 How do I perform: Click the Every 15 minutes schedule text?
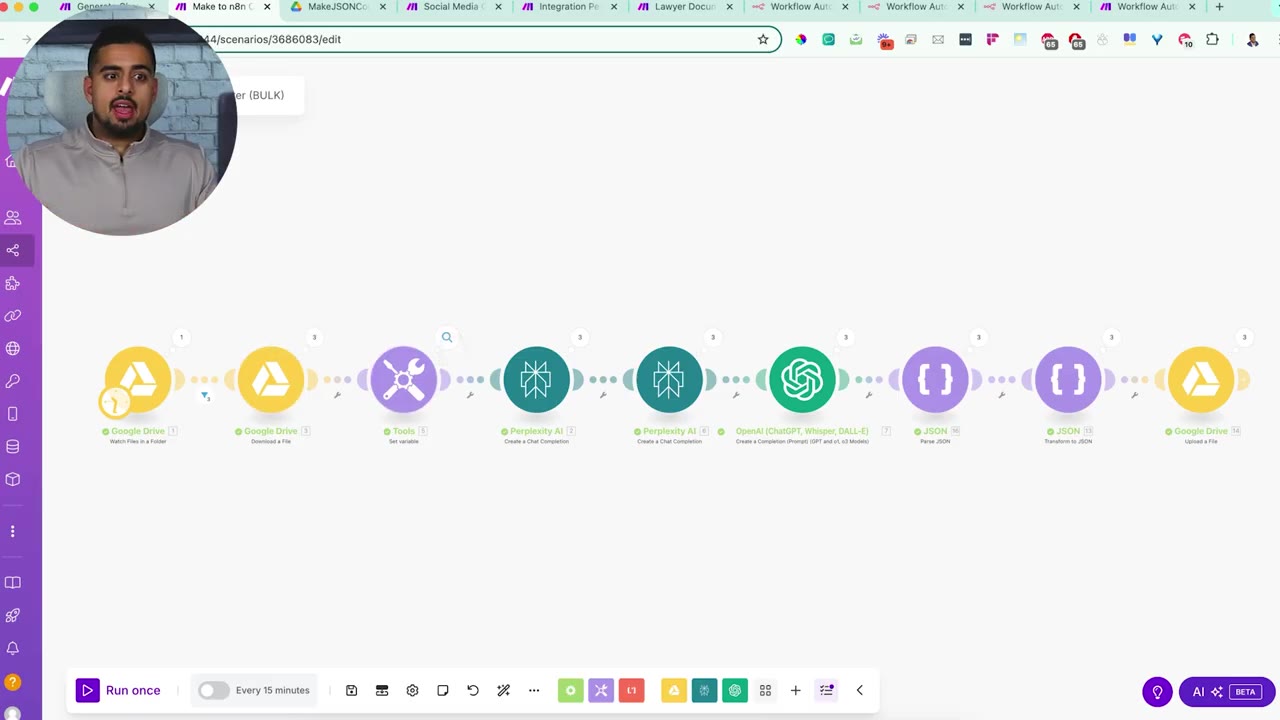[x=273, y=690]
